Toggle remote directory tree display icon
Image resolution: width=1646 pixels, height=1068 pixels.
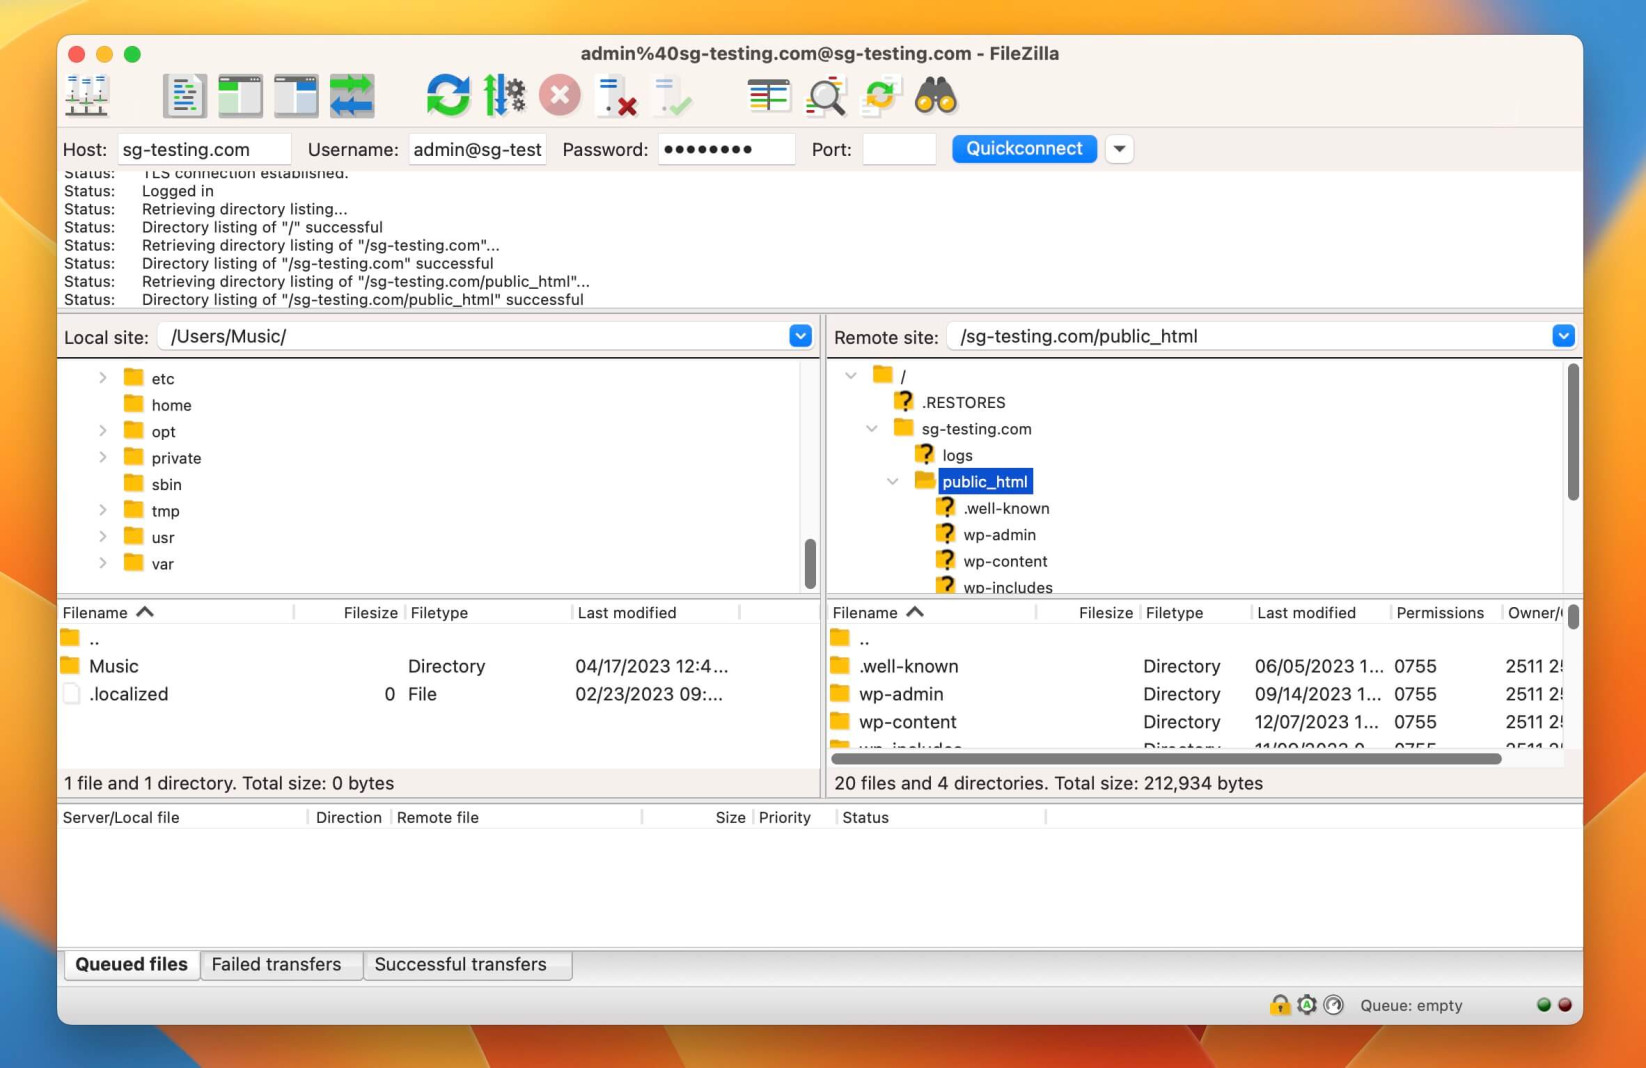pos(296,96)
